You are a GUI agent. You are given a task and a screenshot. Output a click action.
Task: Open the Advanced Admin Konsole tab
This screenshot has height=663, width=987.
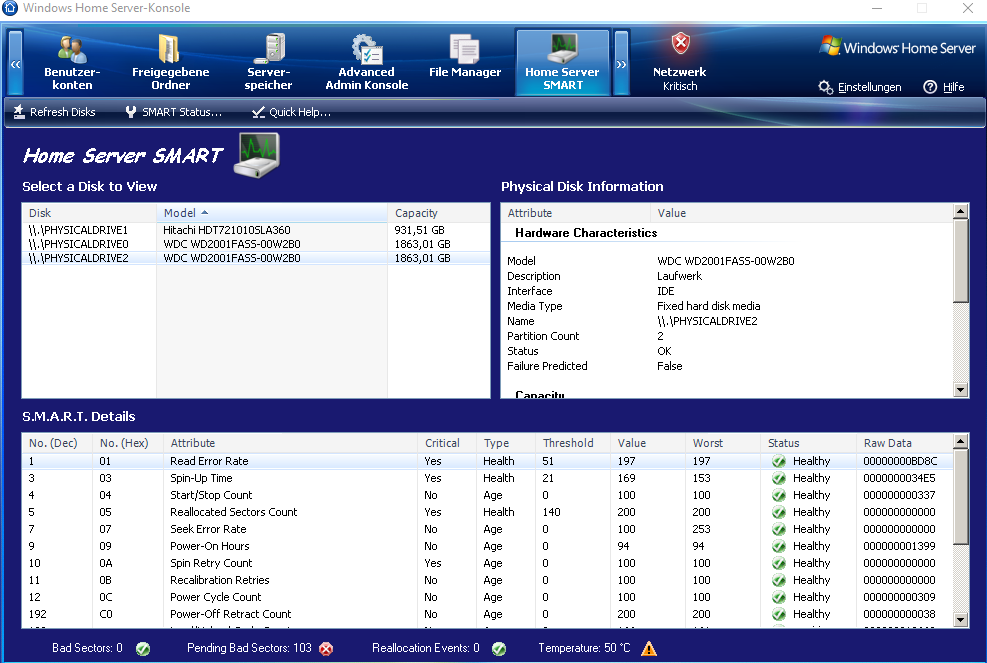(366, 63)
